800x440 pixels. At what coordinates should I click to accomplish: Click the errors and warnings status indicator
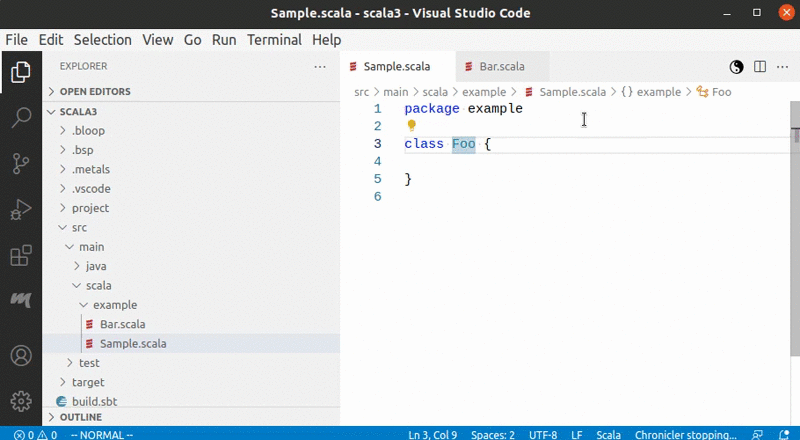pos(36,435)
